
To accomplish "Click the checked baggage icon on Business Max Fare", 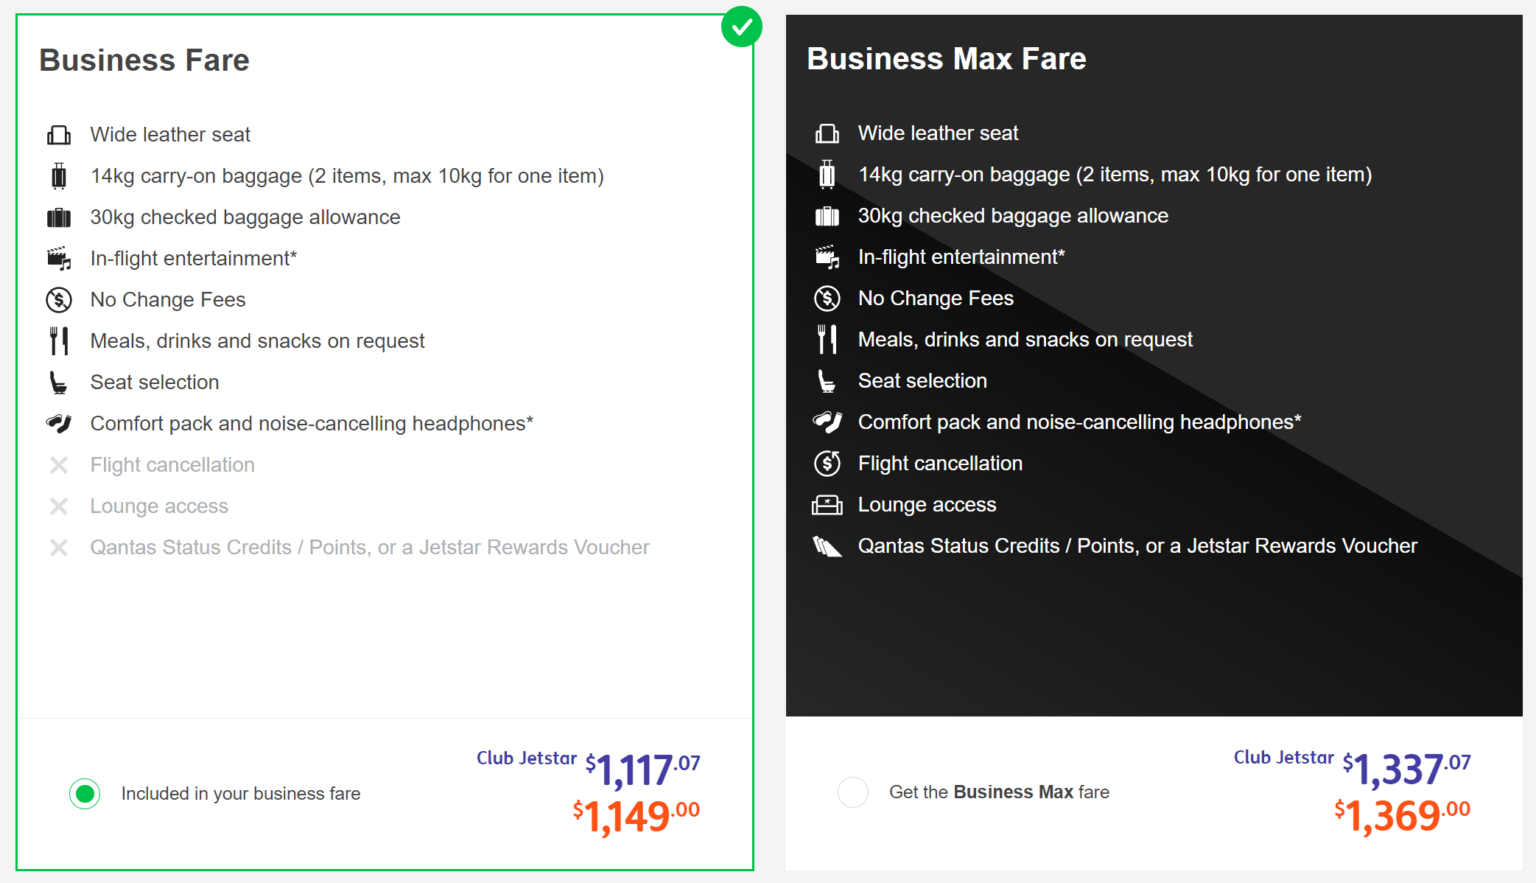I will click(x=827, y=216).
